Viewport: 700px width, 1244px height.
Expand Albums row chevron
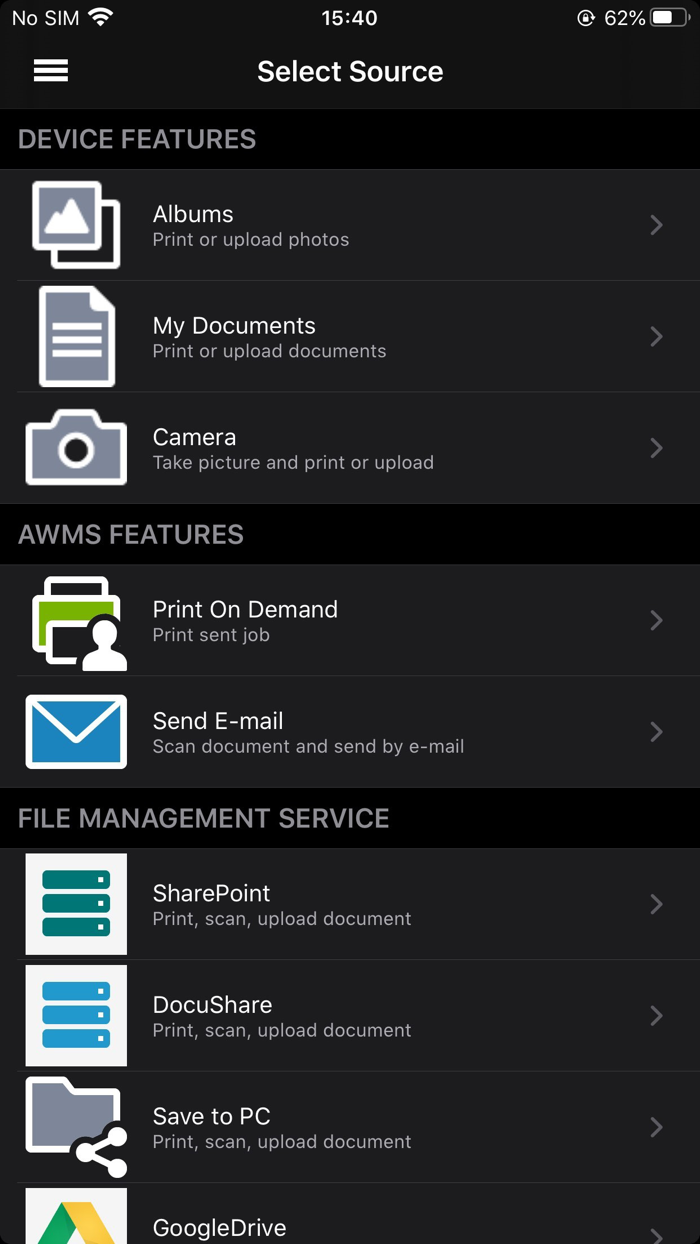tap(656, 225)
